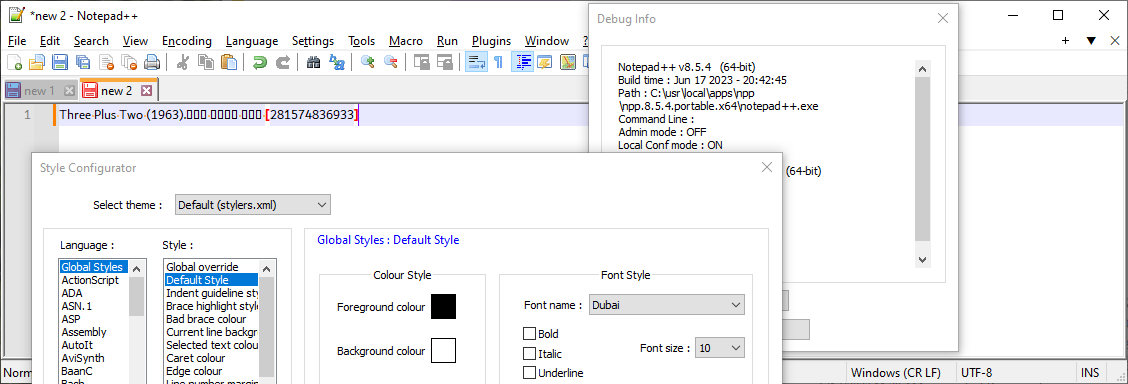The height and width of the screenshot is (384, 1128).
Task: Open the Search menu
Action: click(91, 41)
